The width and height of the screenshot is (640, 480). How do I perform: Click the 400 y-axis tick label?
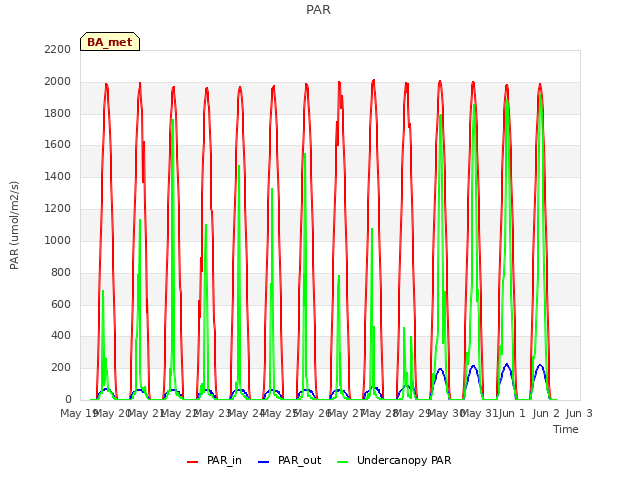(x=61, y=336)
